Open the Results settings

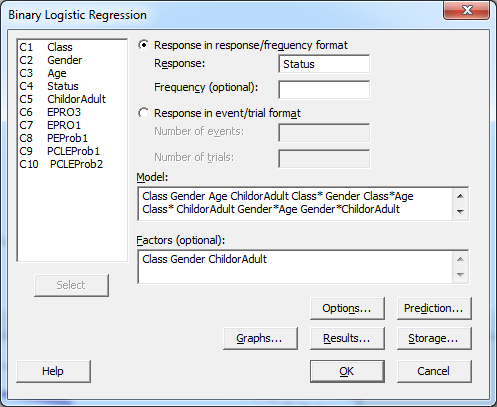click(347, 338)
